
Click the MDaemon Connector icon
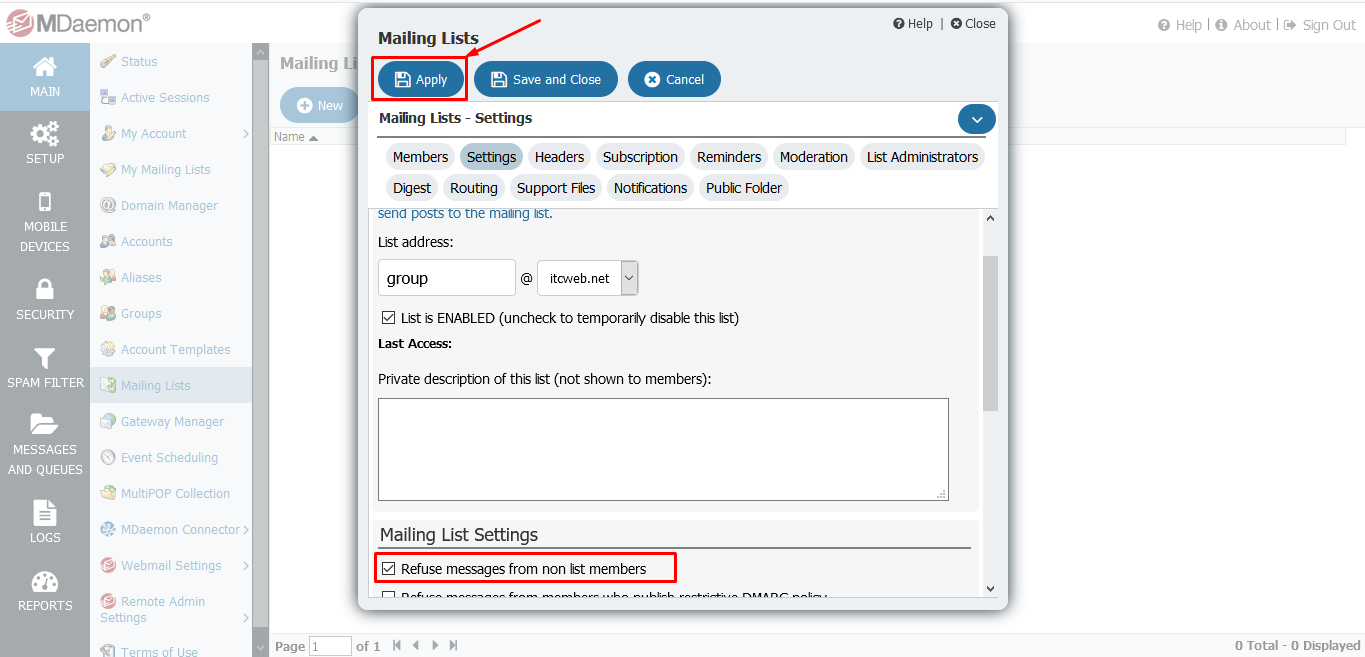108,529
